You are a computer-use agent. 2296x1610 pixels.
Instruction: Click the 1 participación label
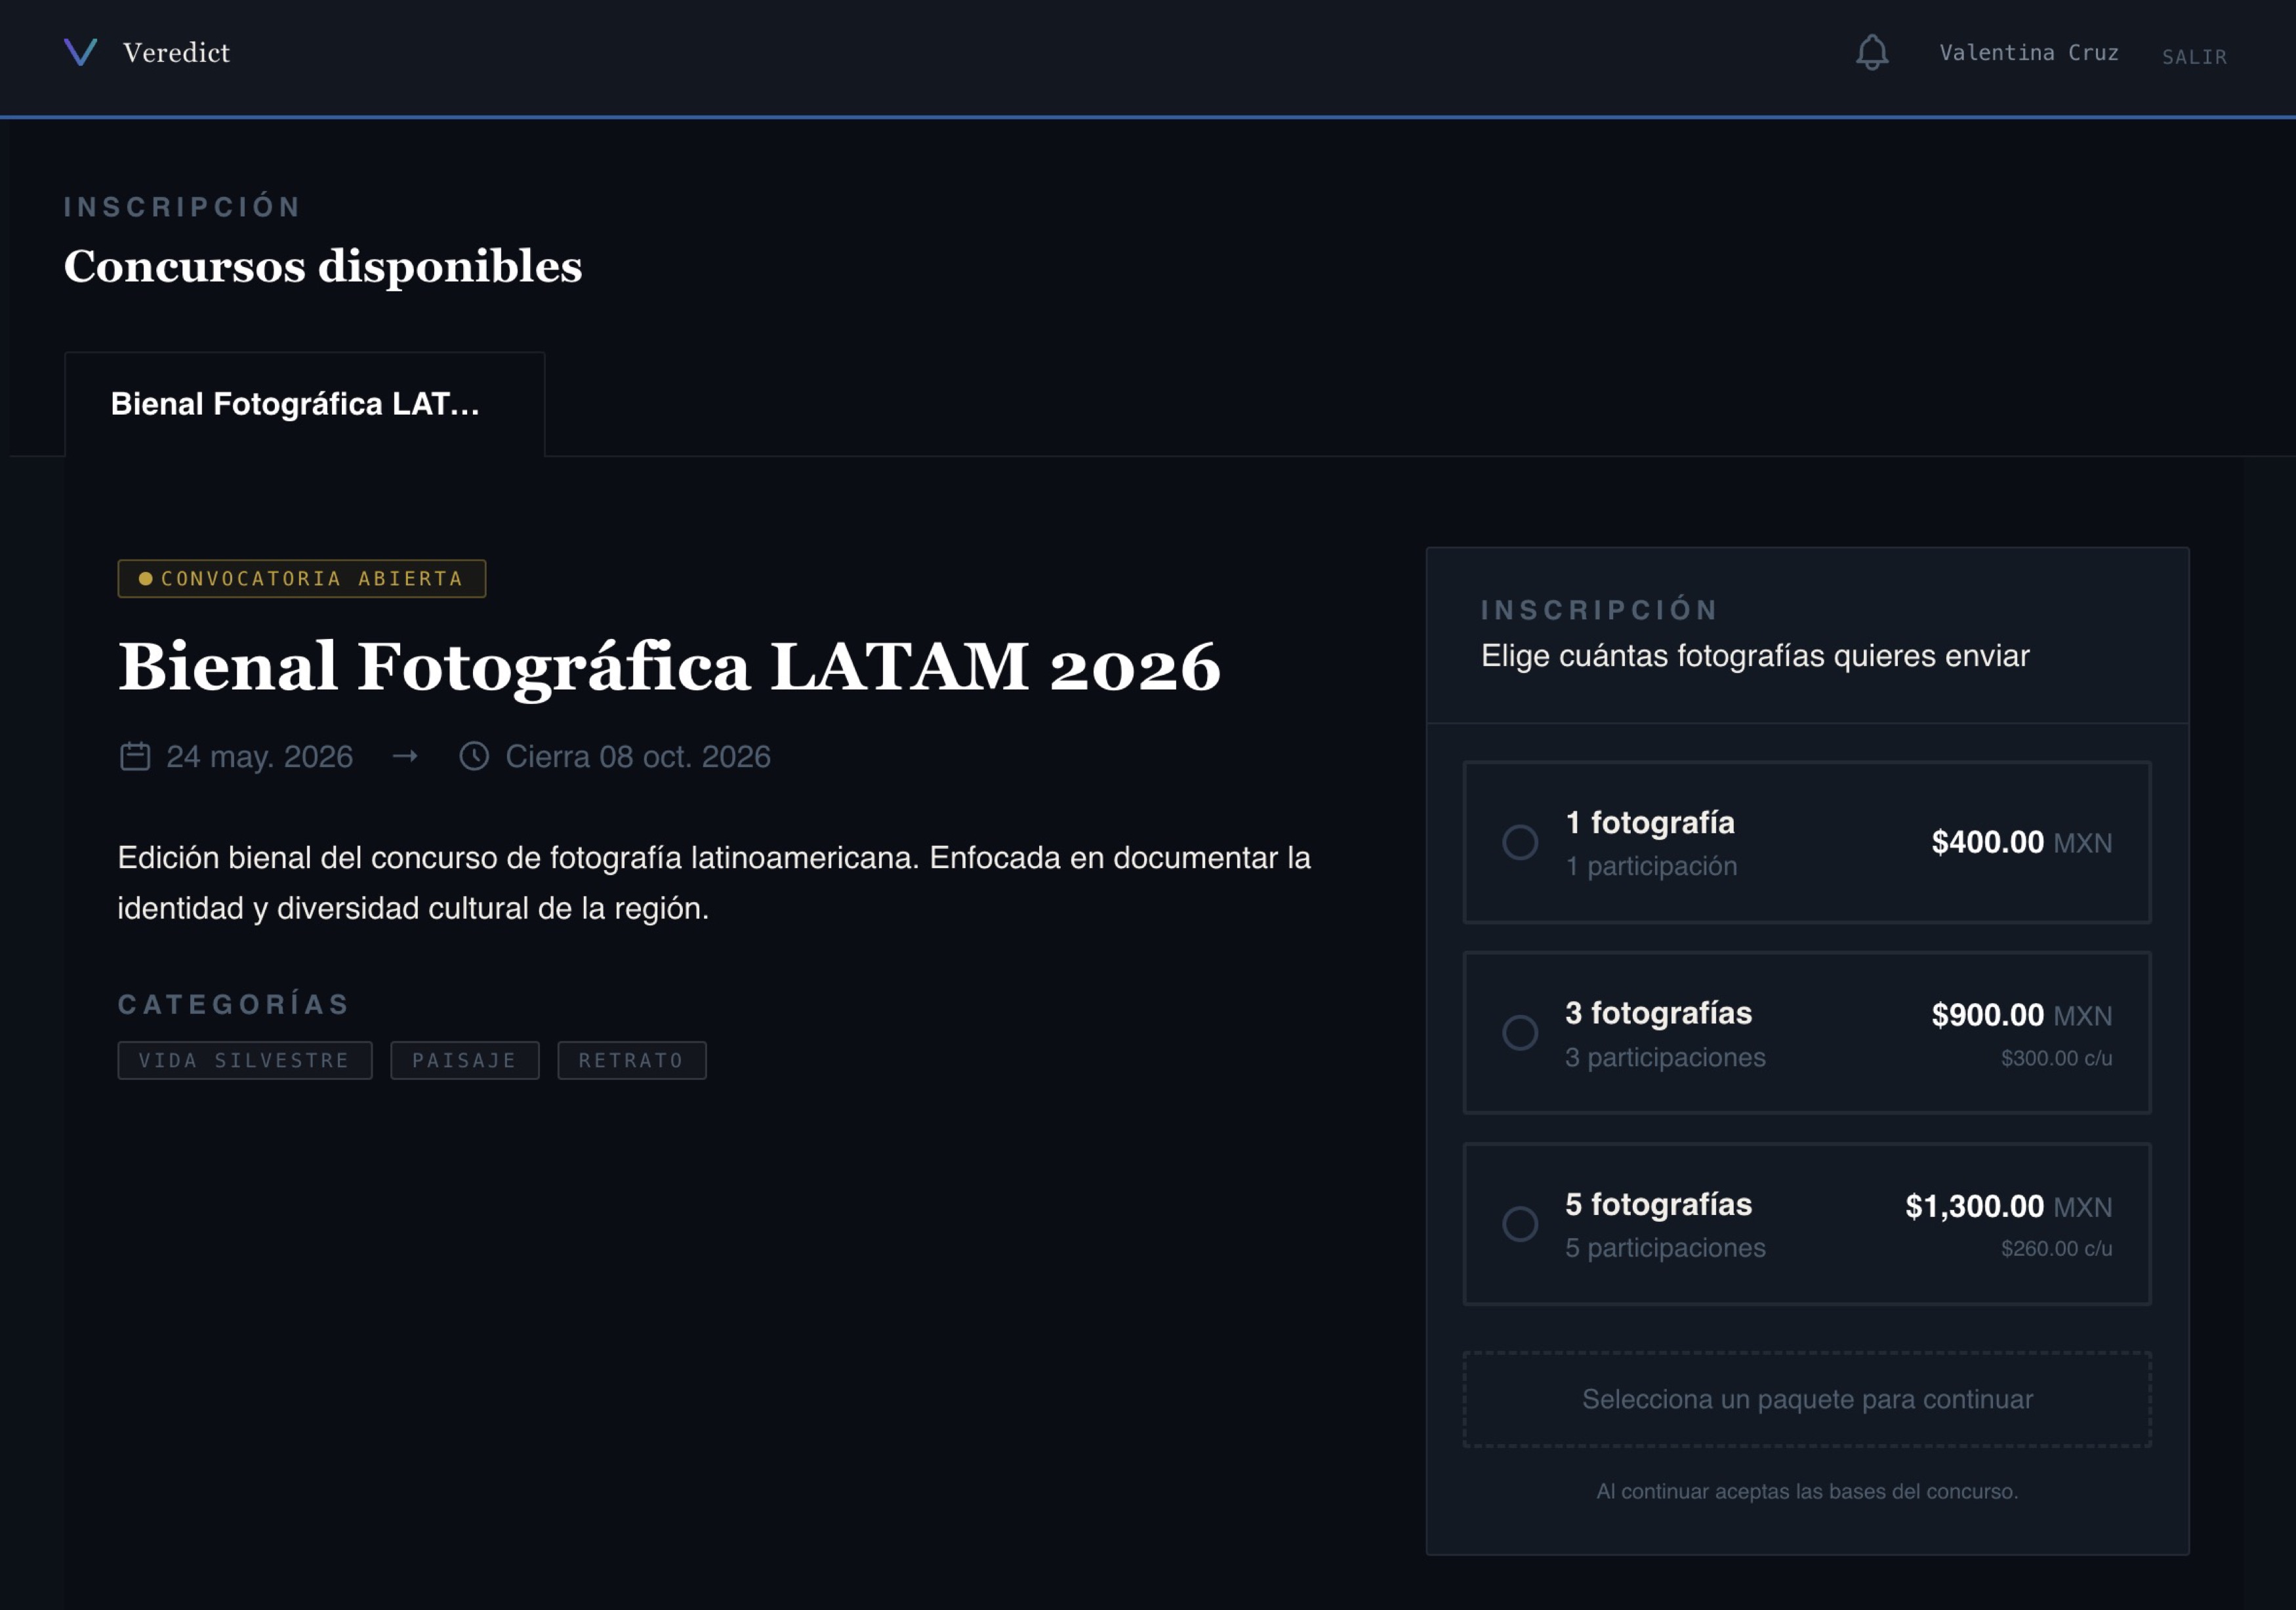(x=1651, y=866)
